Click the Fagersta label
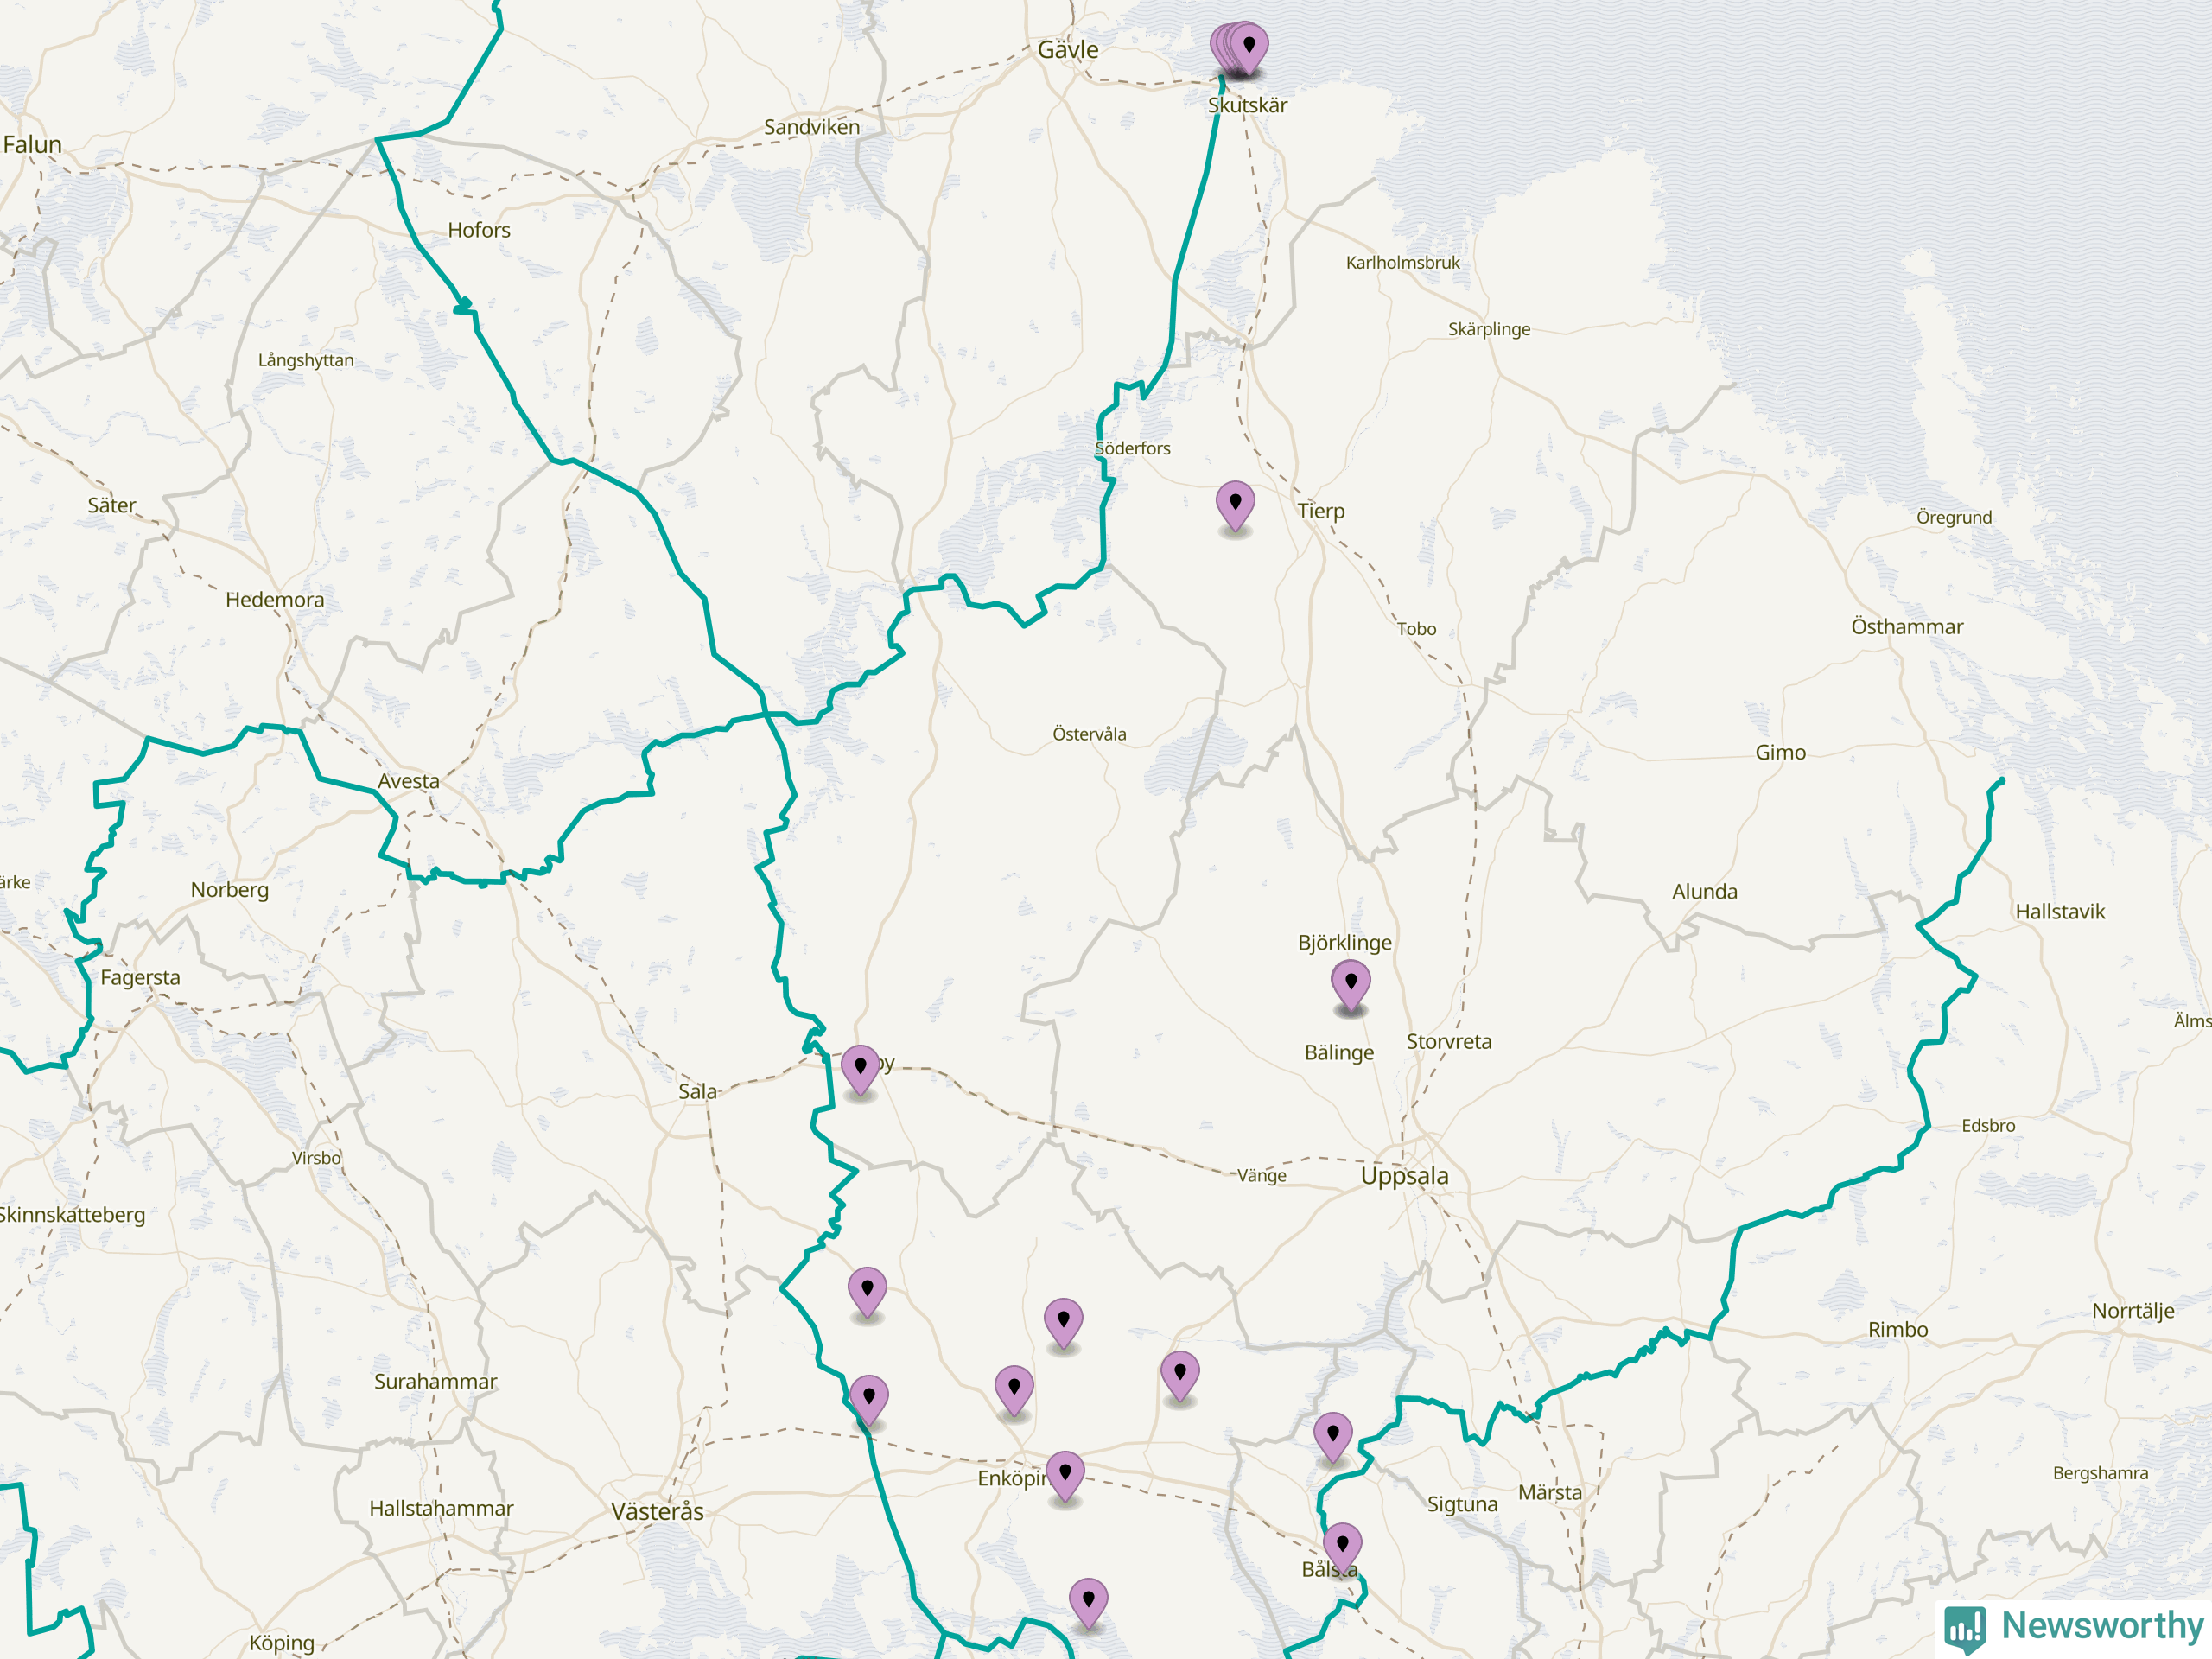 click(x=141, y=978)
